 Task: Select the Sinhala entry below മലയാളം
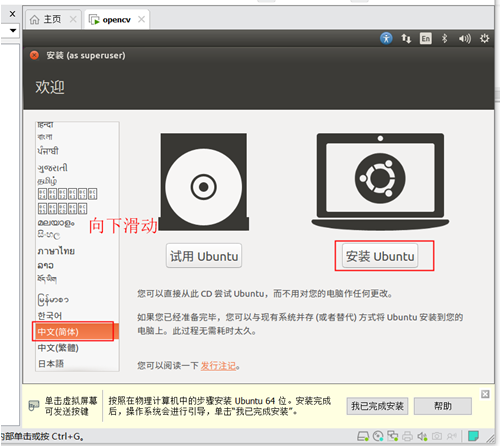tap(77, 235)
